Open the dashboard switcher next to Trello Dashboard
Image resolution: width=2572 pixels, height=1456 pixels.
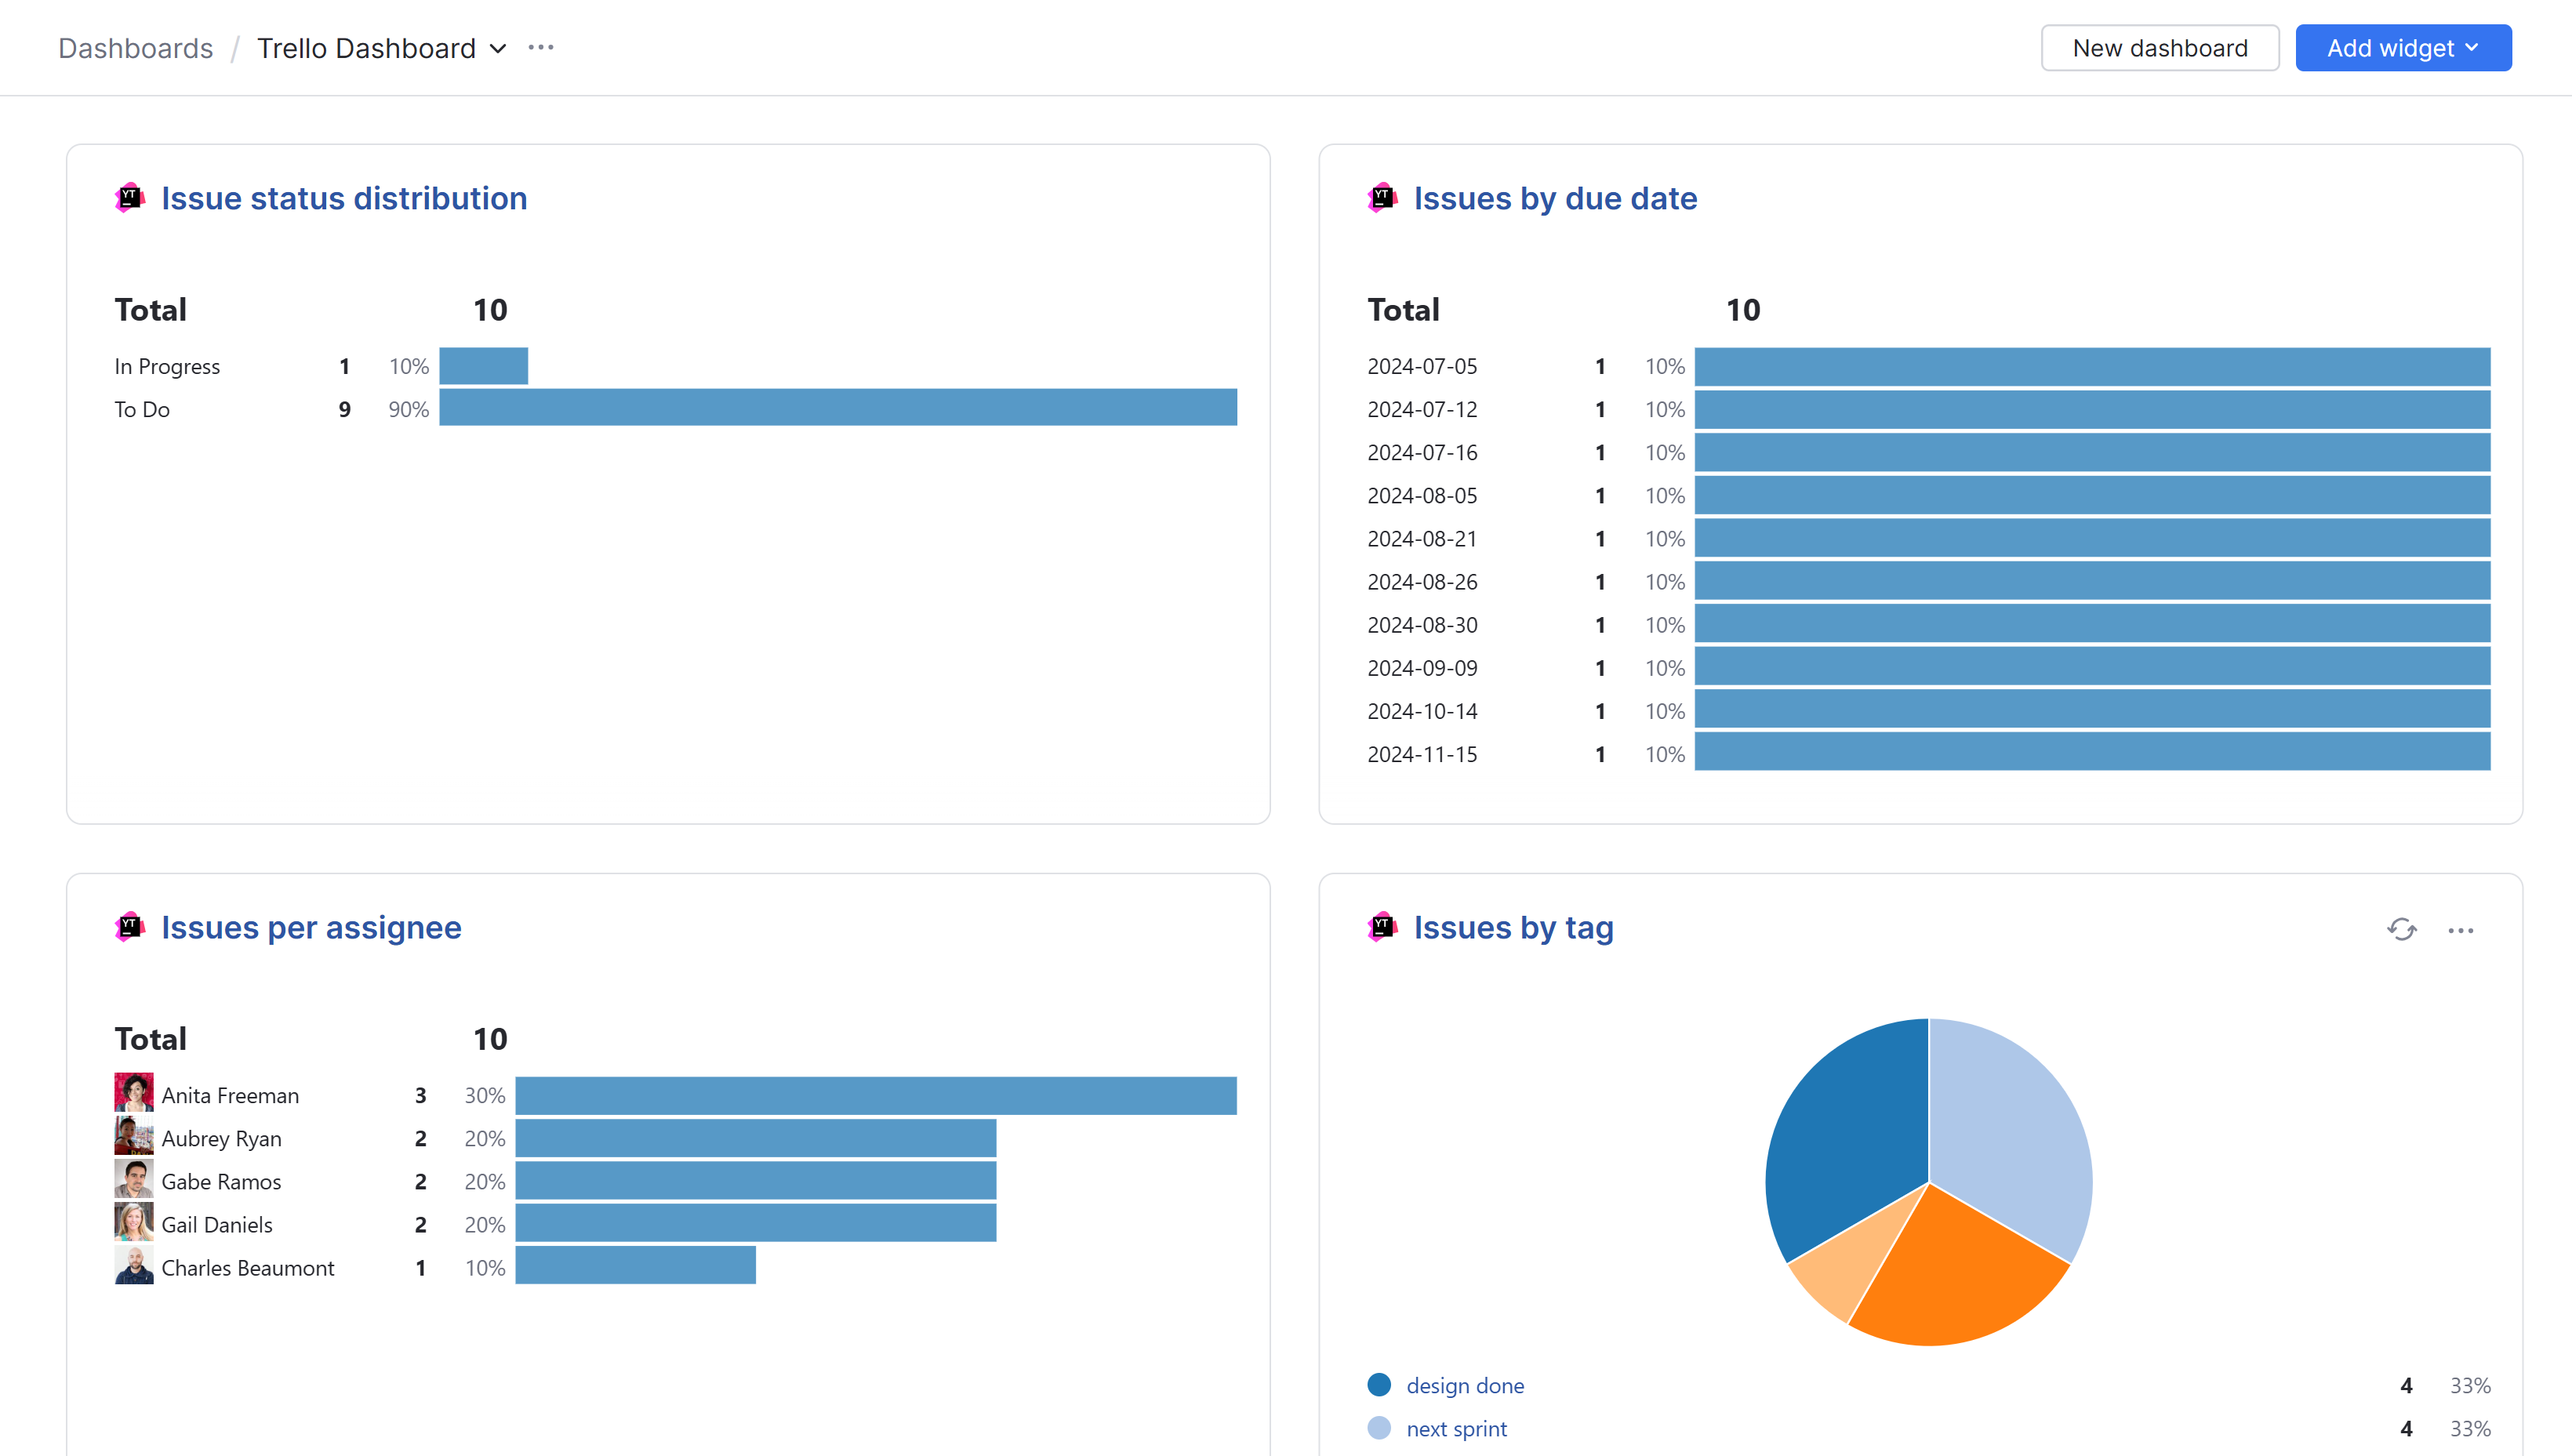[x=498, y=48]
